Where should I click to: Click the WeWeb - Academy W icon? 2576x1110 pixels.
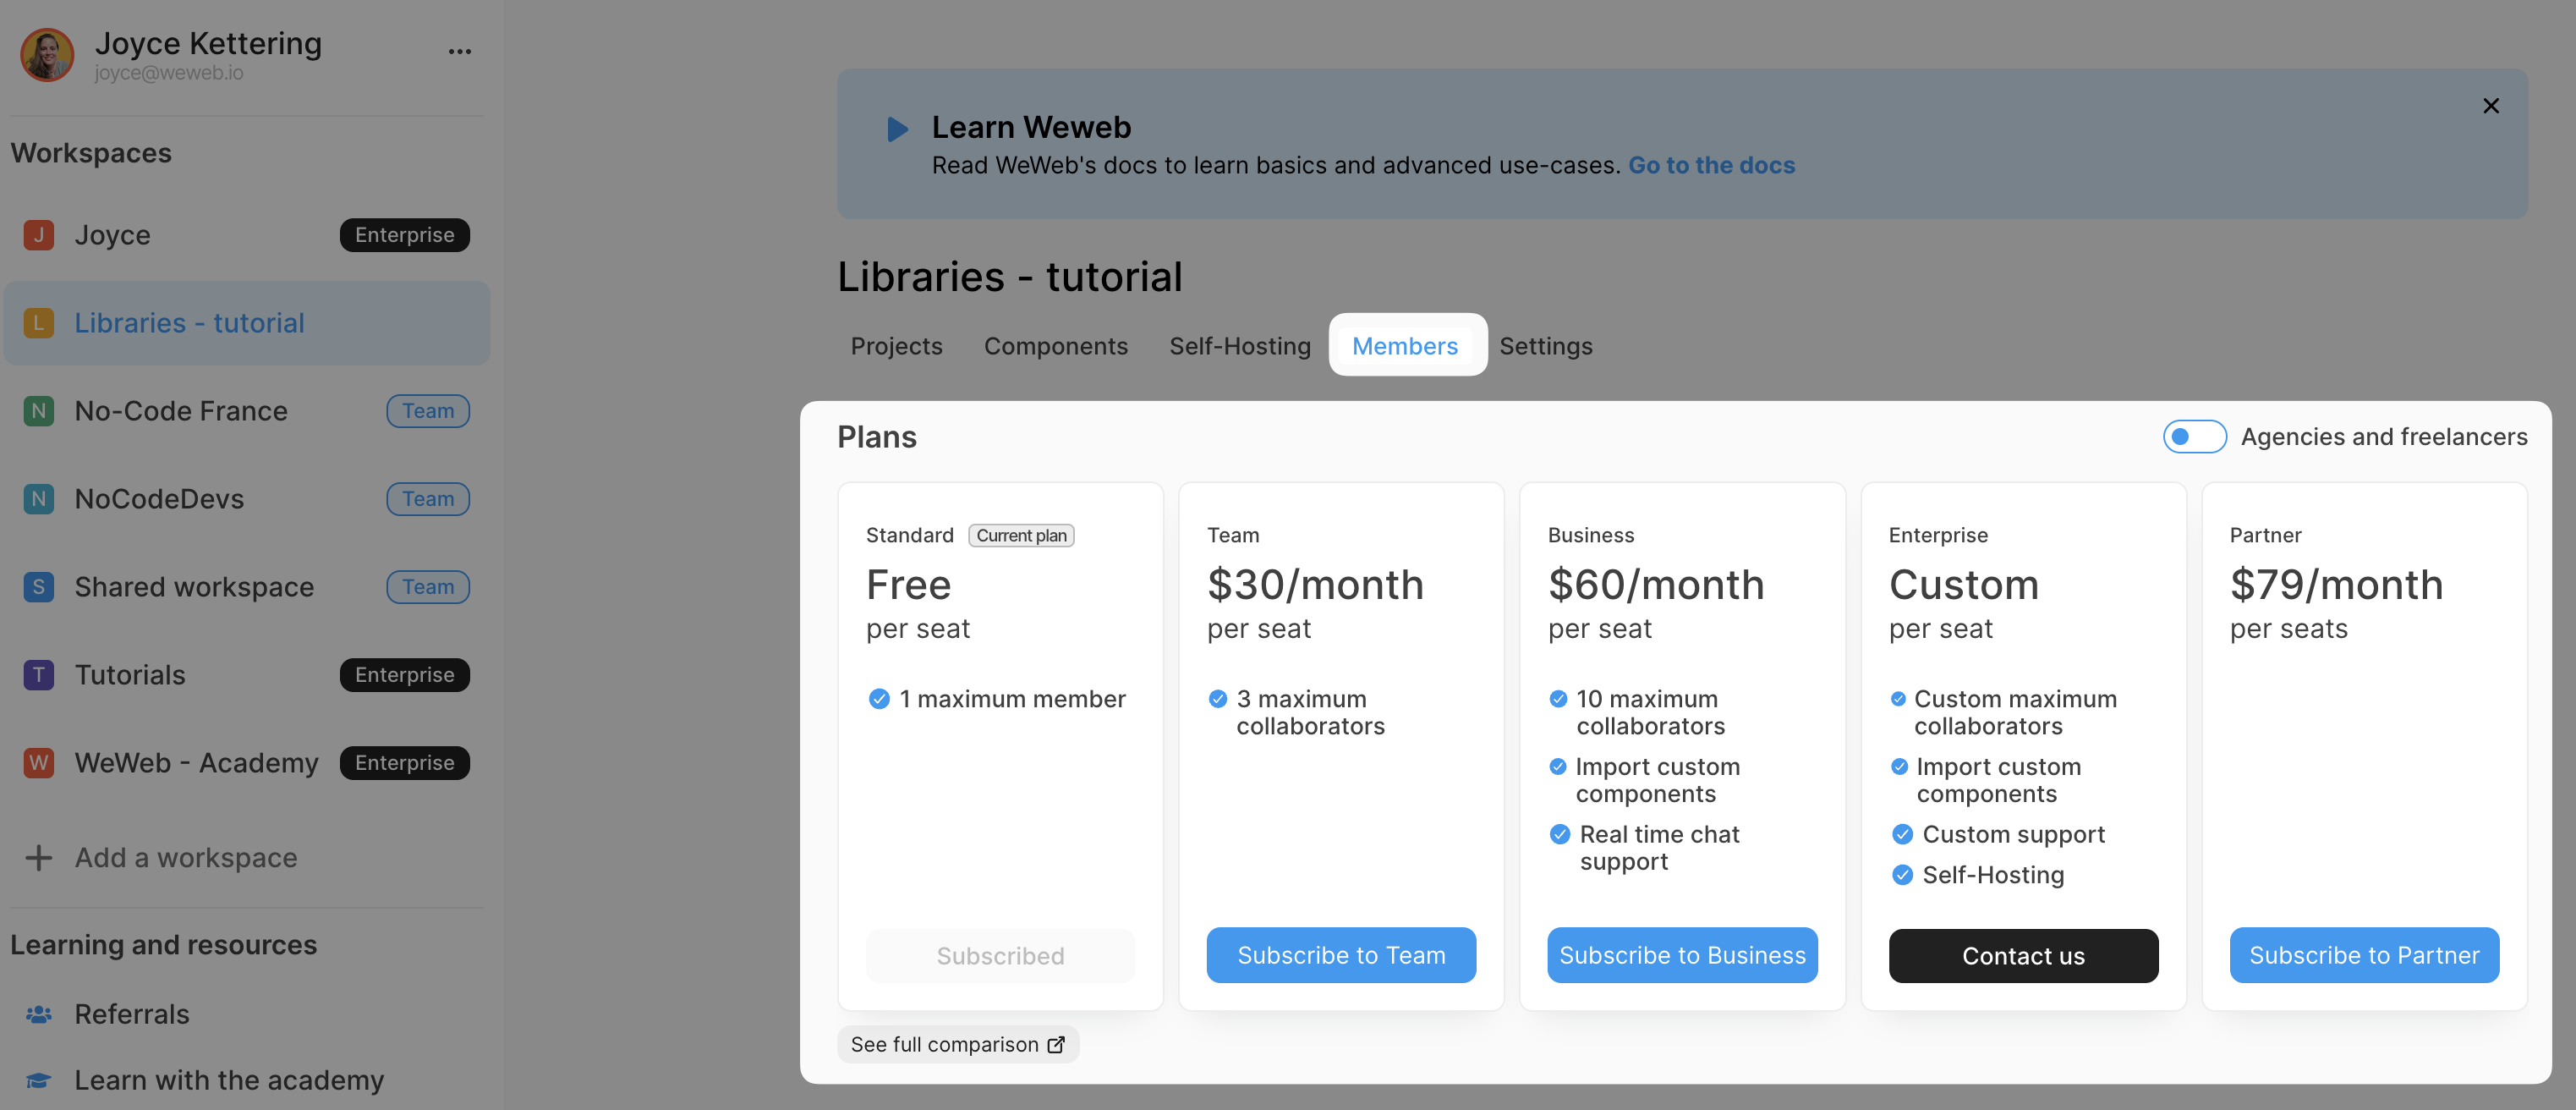coord(38,762)
